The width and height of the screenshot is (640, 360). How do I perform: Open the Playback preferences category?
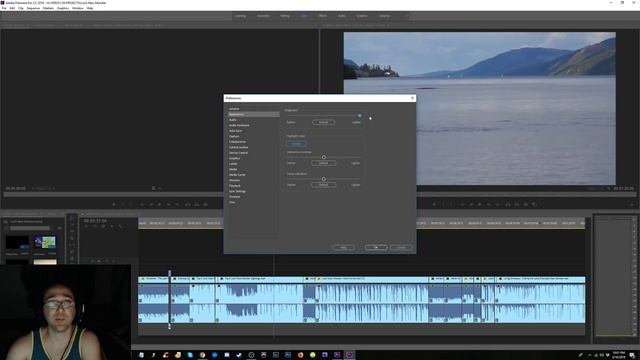pos(235,186)
